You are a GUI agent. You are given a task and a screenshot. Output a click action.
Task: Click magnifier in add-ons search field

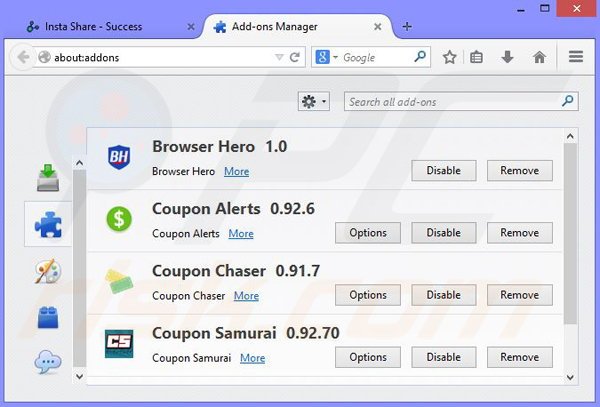click(x=567, y=101)
